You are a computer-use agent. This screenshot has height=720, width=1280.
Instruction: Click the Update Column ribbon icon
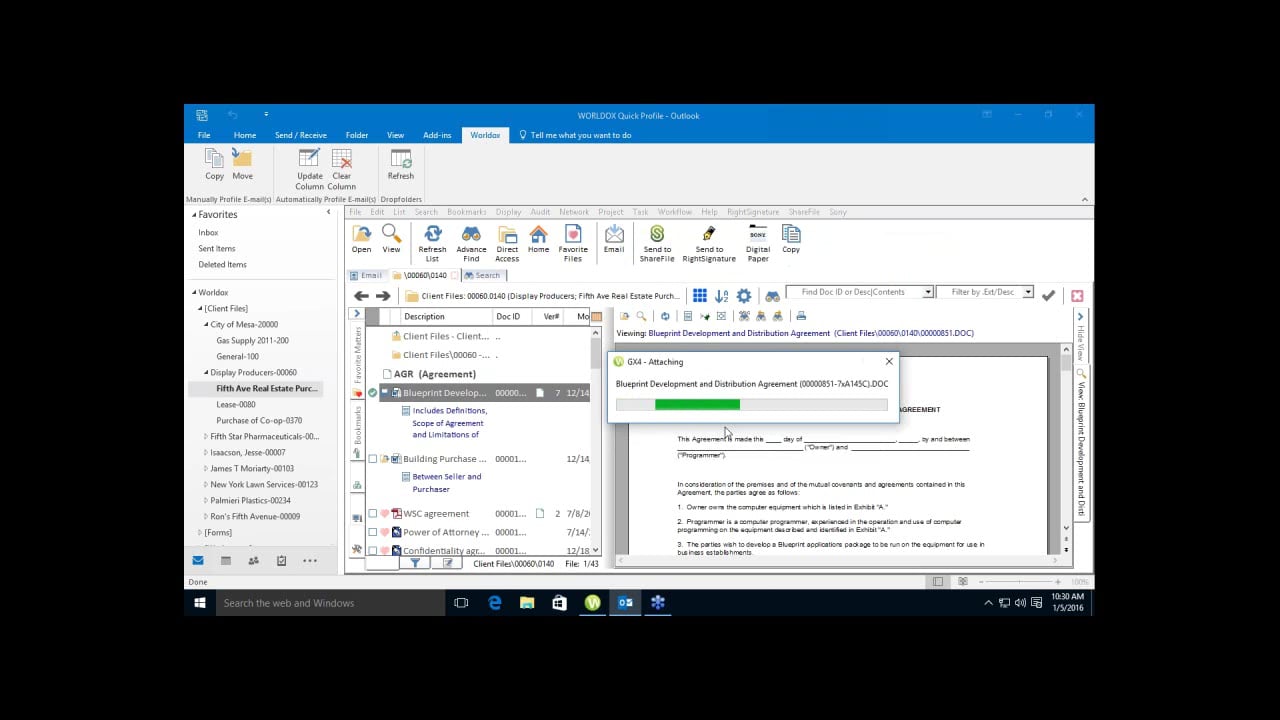[x=310, y=159]
